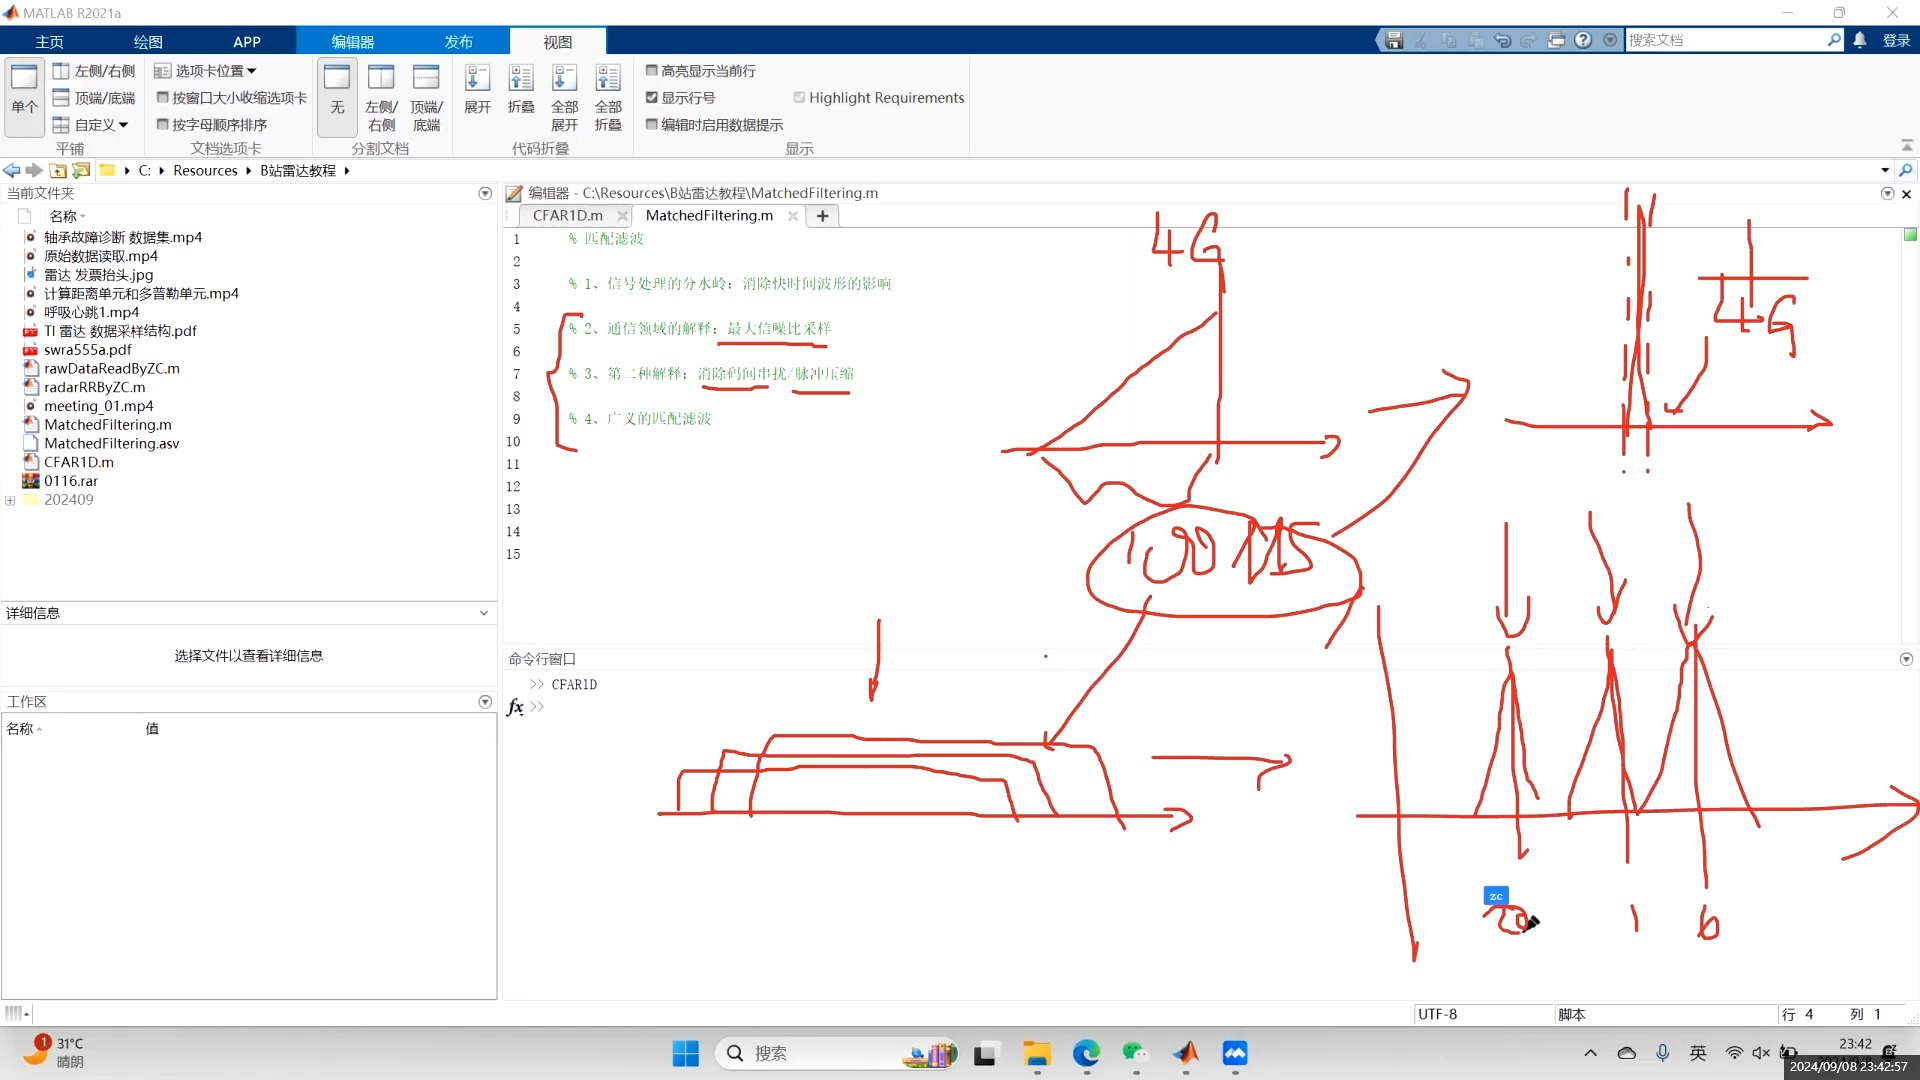Tile documents Top/Bottom
The image size is (1920, 1080).
[94, 98]
